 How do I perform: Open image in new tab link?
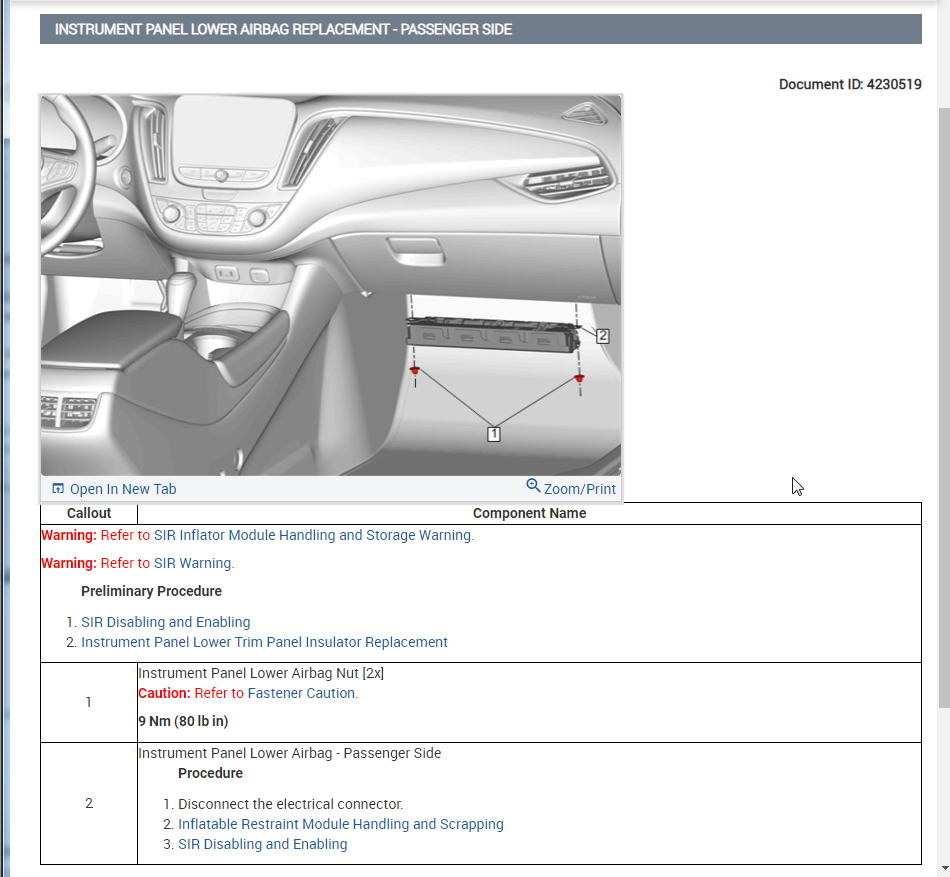click(123, 489)
